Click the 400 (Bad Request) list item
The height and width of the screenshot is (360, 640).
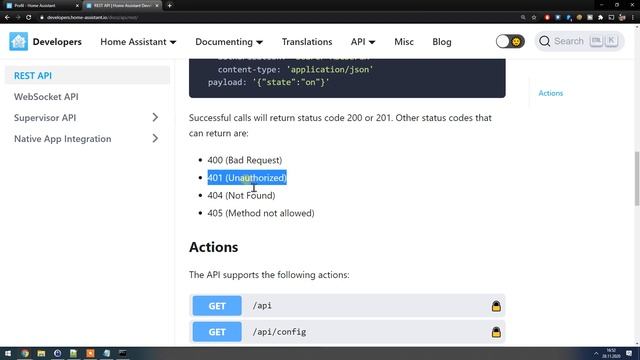click(x=244, y=160)
